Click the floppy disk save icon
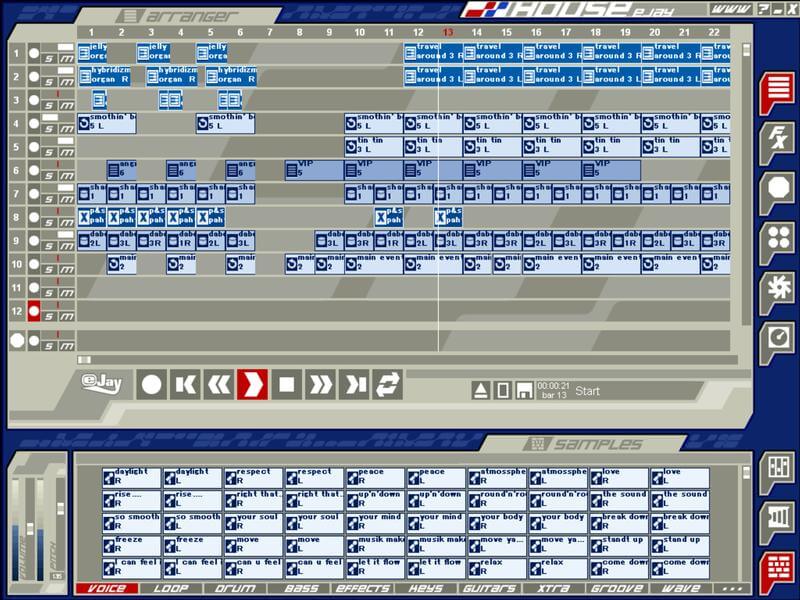 tap(523, 390)
